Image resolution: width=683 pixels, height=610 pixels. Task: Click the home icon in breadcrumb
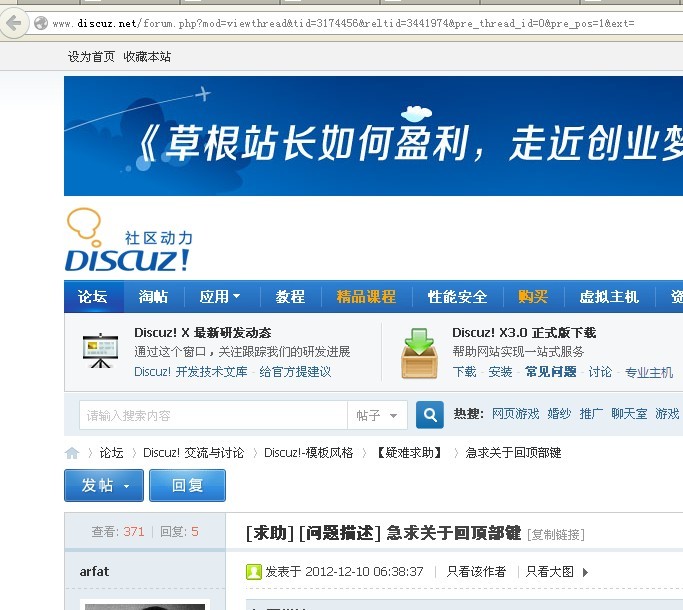click(x=72, y=453)
